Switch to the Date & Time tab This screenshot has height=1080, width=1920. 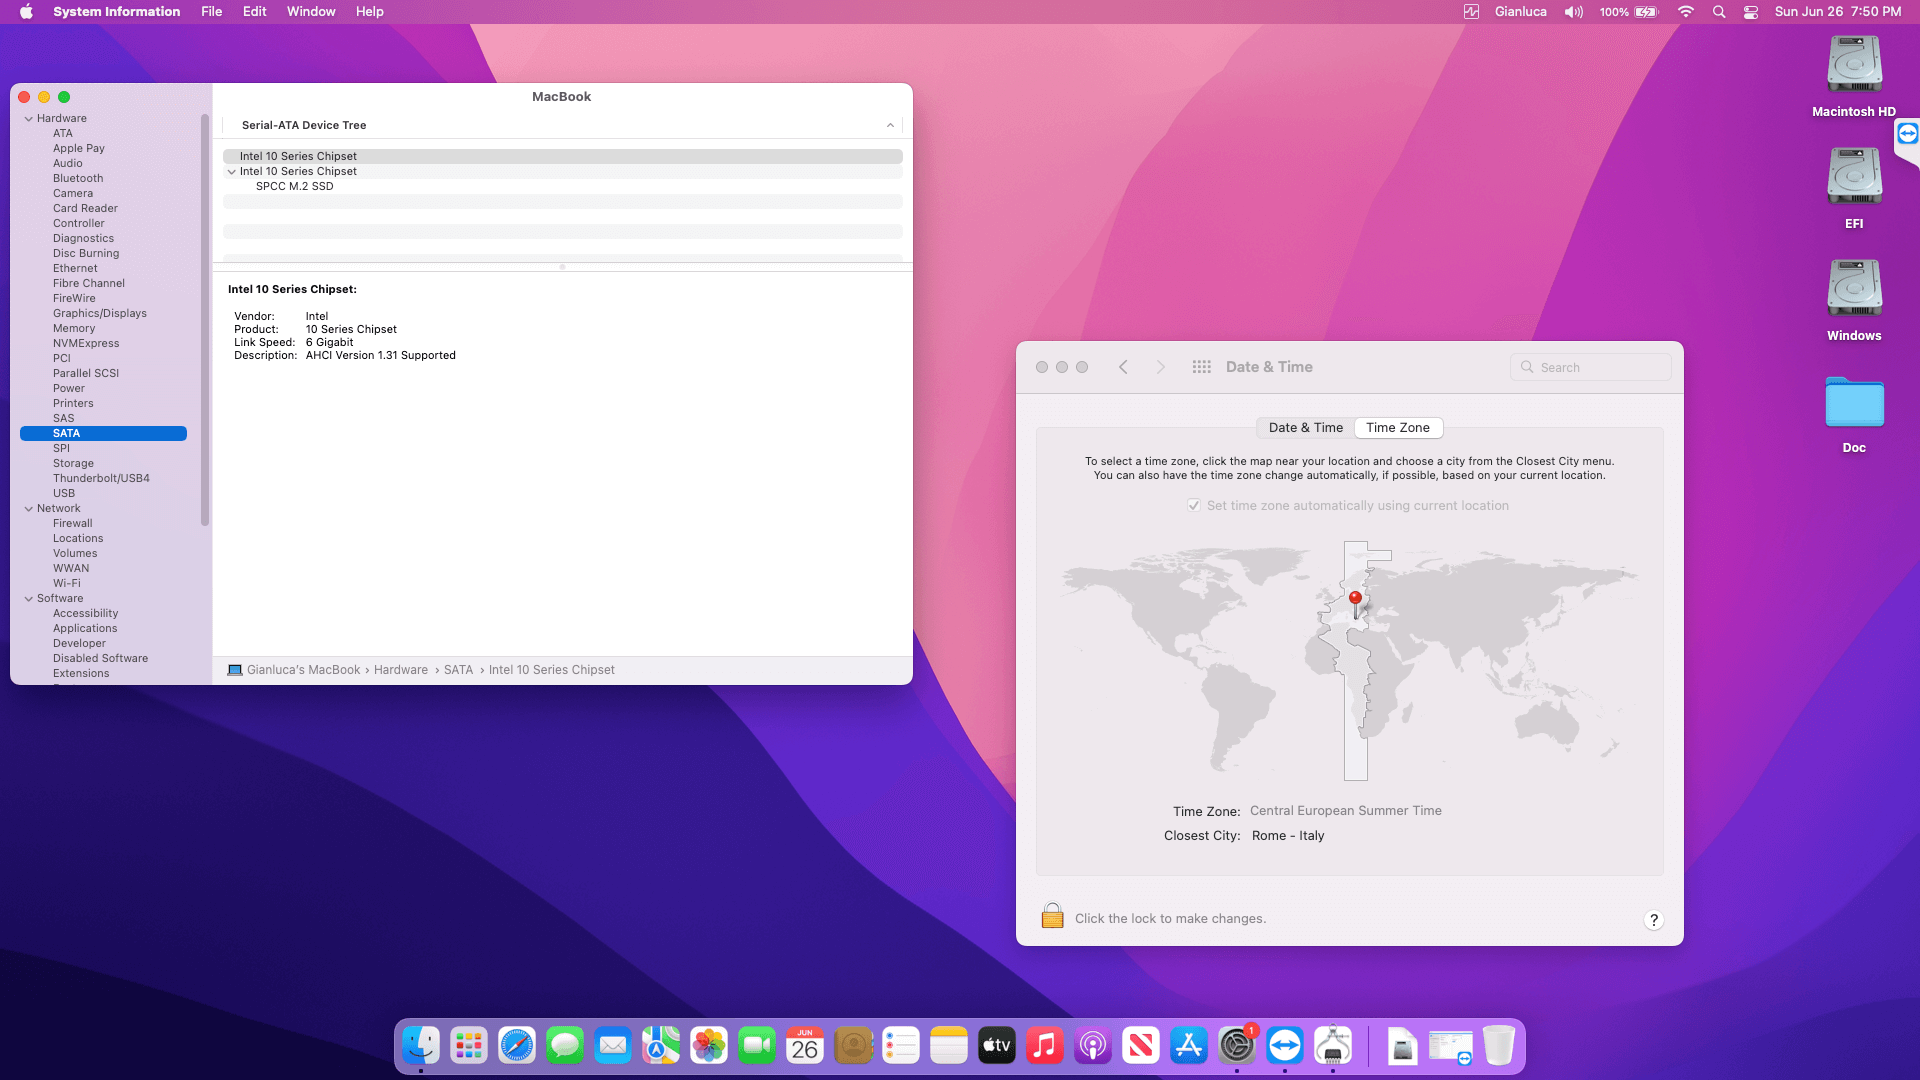tap(1306, 427)
